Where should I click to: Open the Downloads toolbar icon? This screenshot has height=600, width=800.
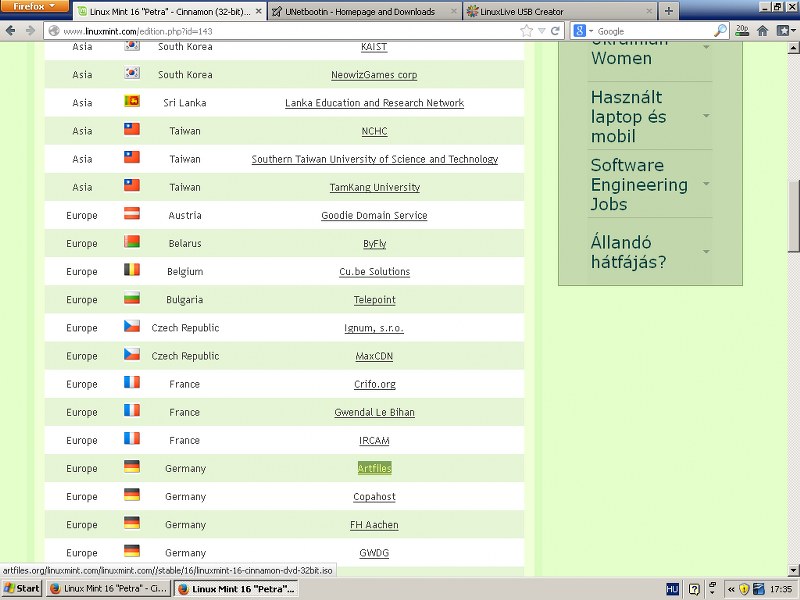pyautogui.click(x=742, y=31)
